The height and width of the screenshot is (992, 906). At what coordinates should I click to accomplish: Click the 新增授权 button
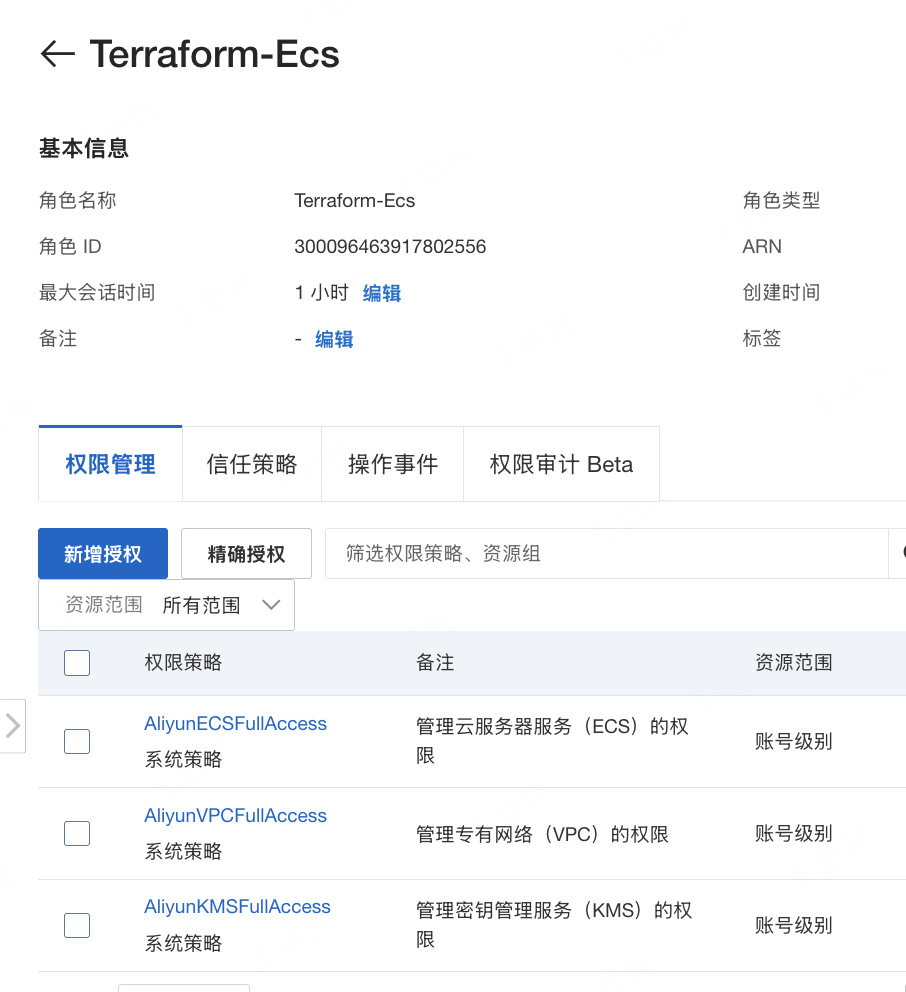tap(103, 554)
